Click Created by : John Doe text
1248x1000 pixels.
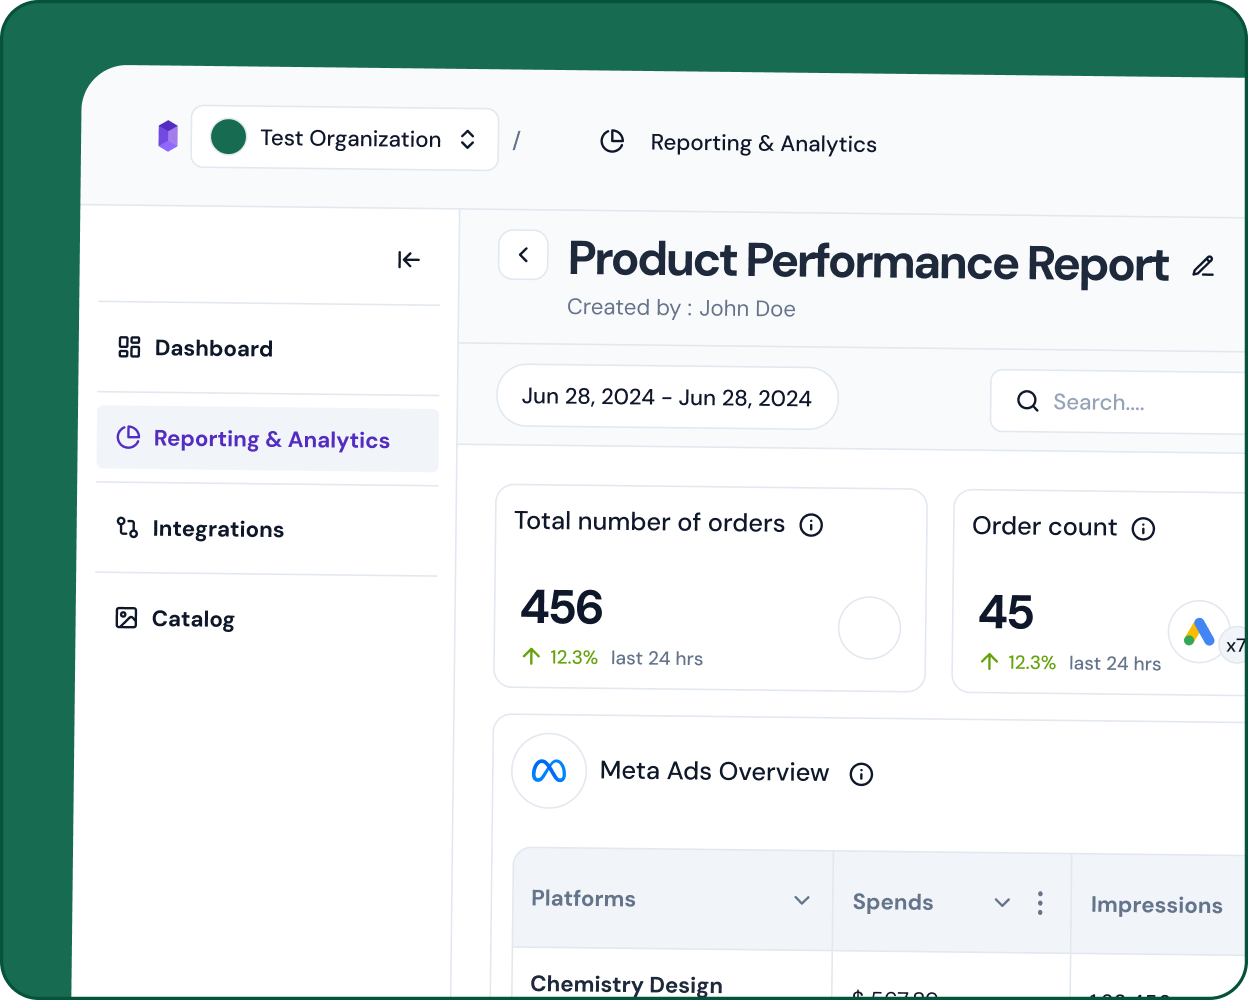click(x=681, y=308)
